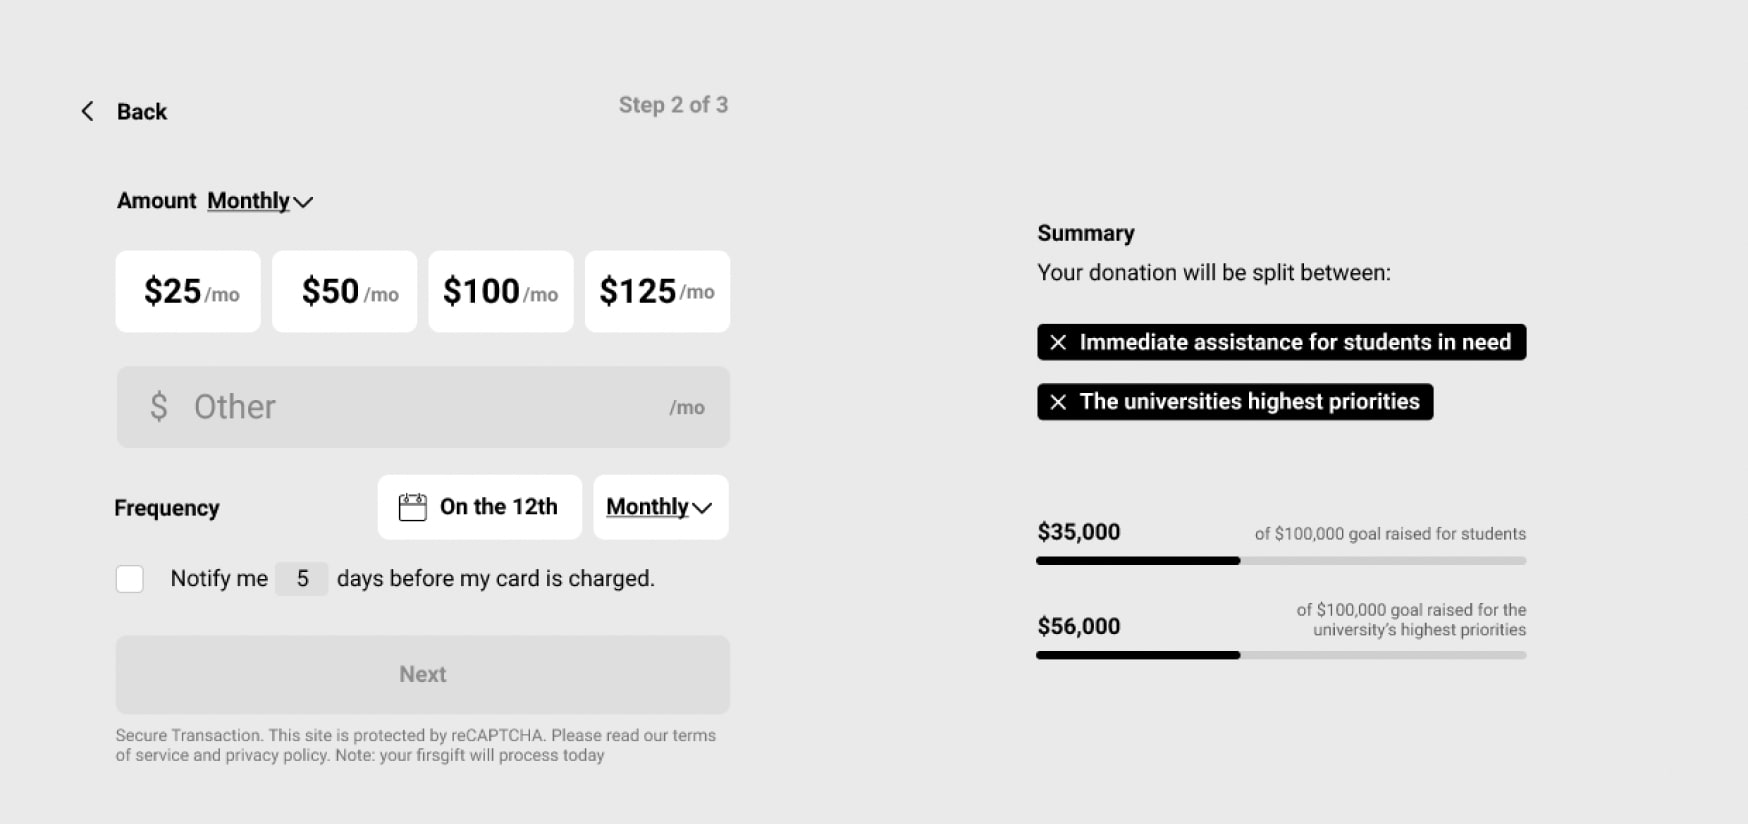
Task: Enable the notify me before charge checkbox
Action: pos(130,578)
